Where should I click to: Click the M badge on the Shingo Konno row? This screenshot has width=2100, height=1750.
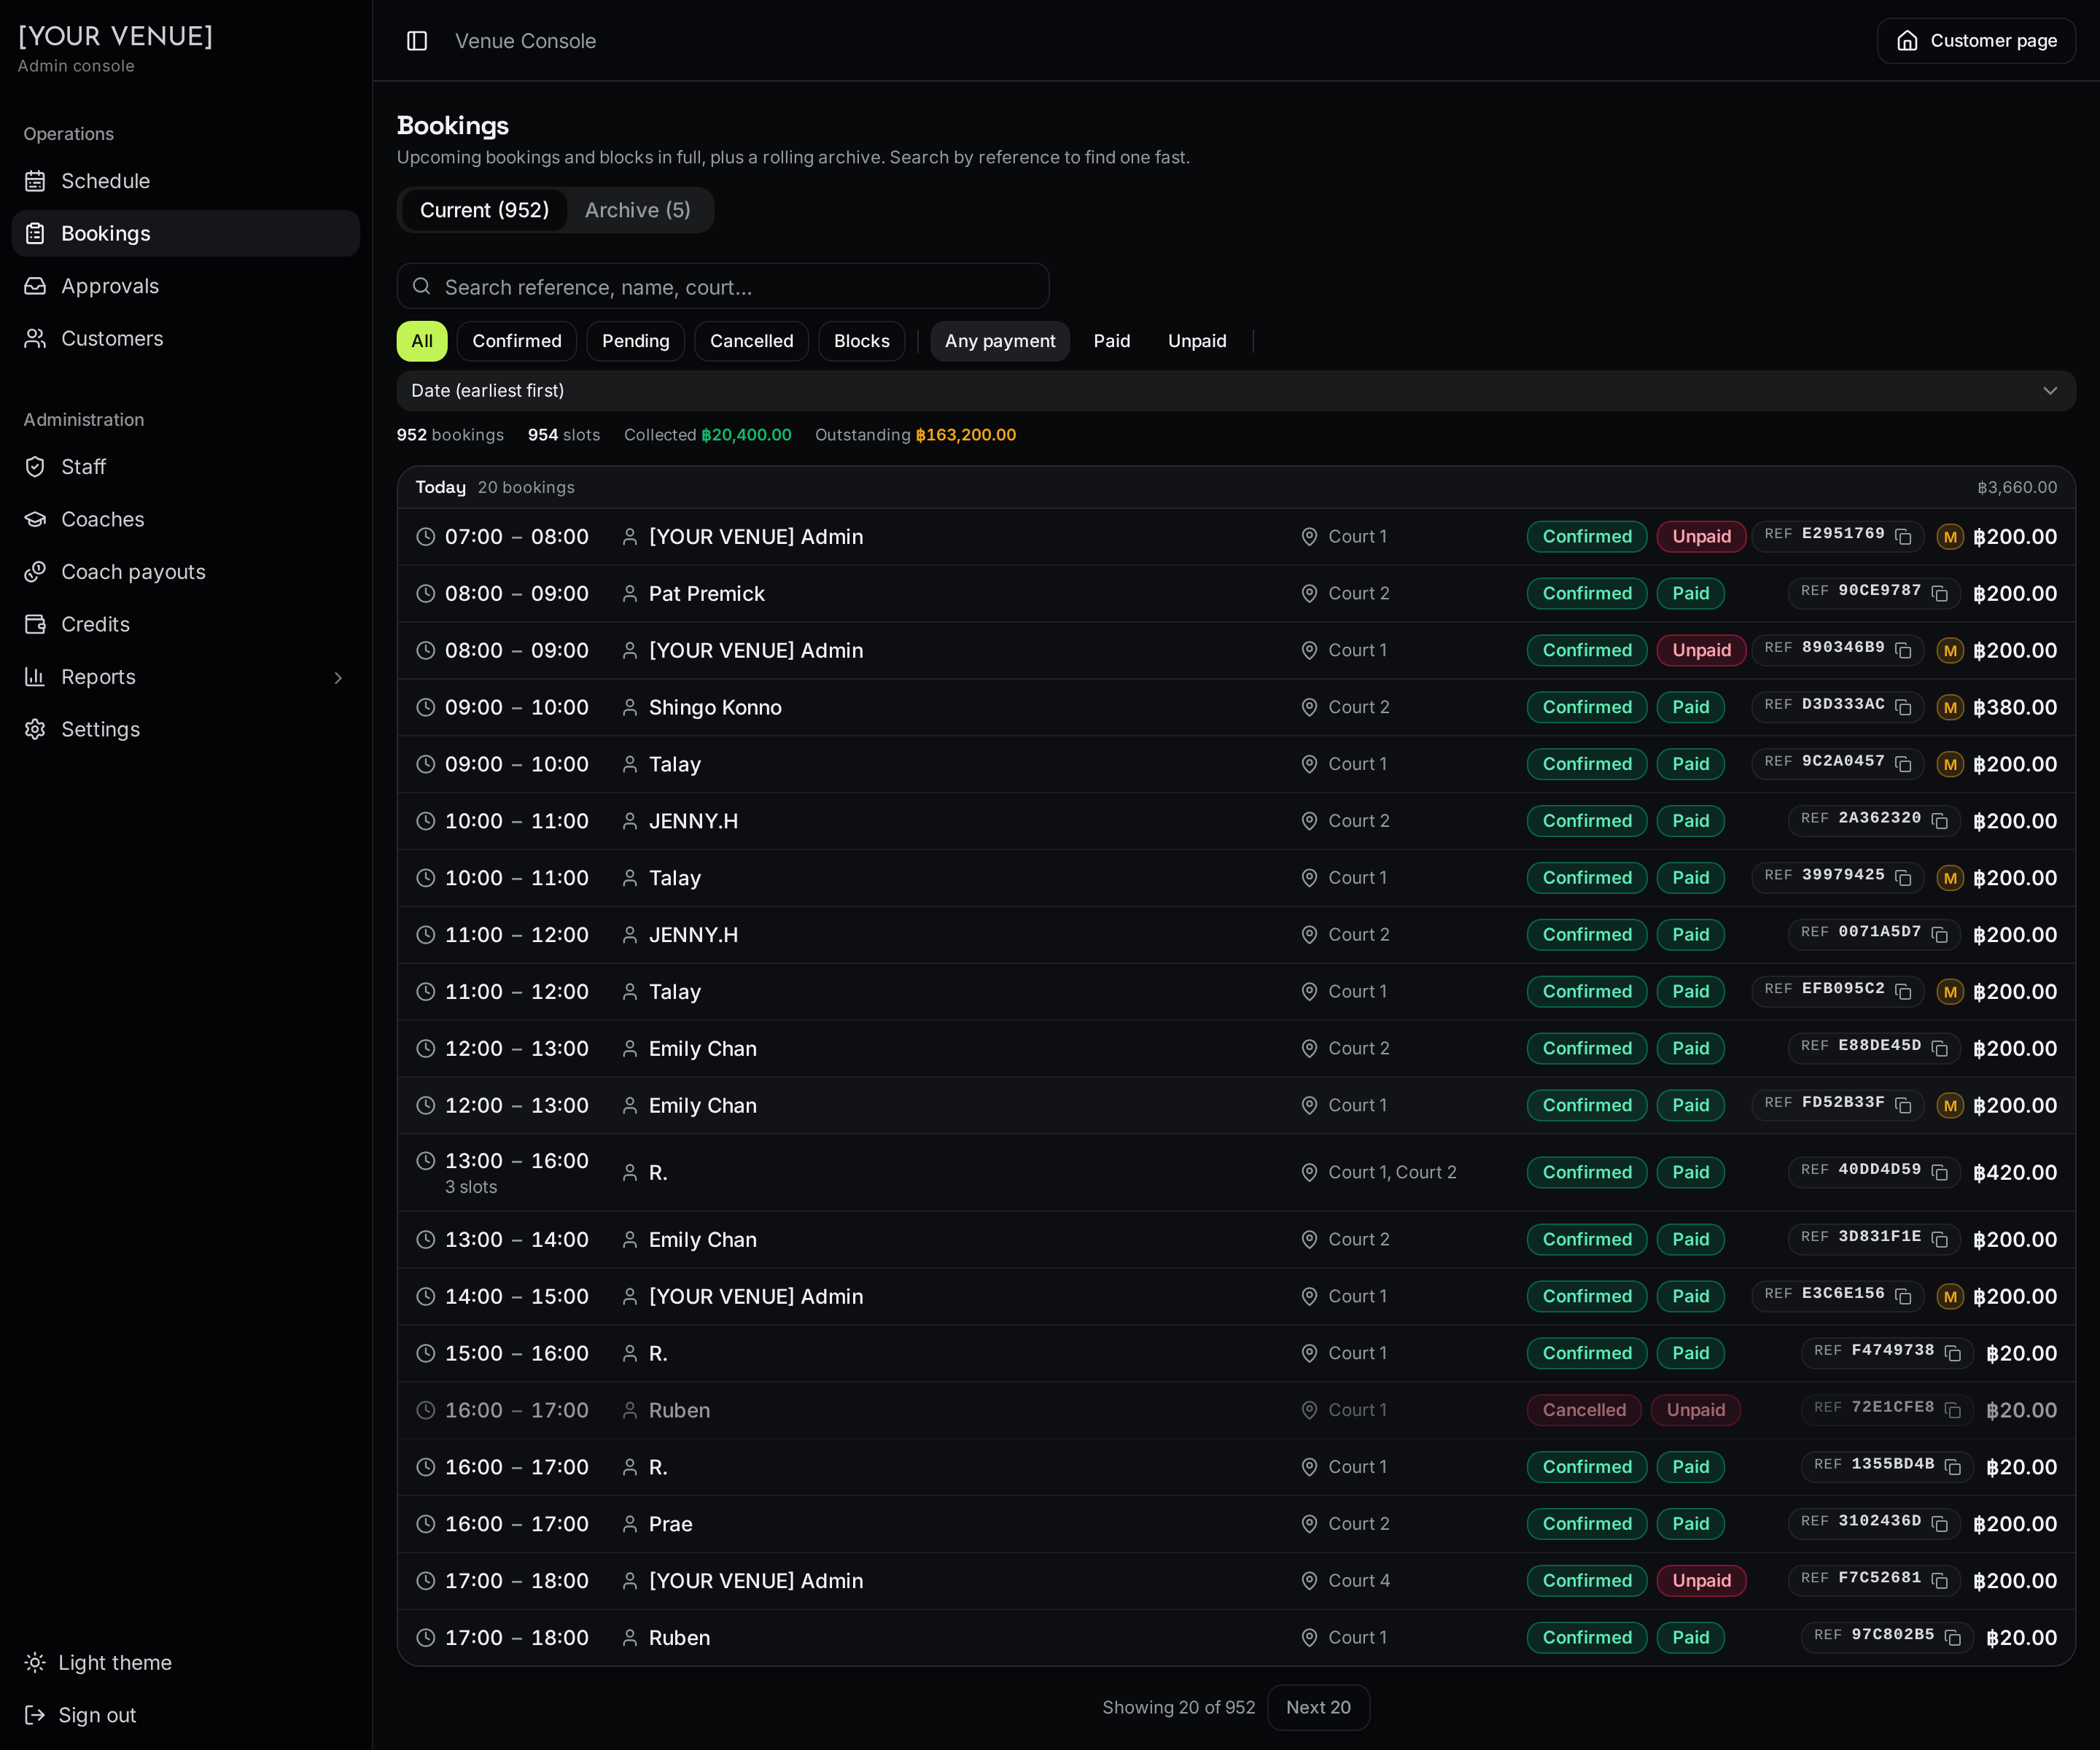1949,708
